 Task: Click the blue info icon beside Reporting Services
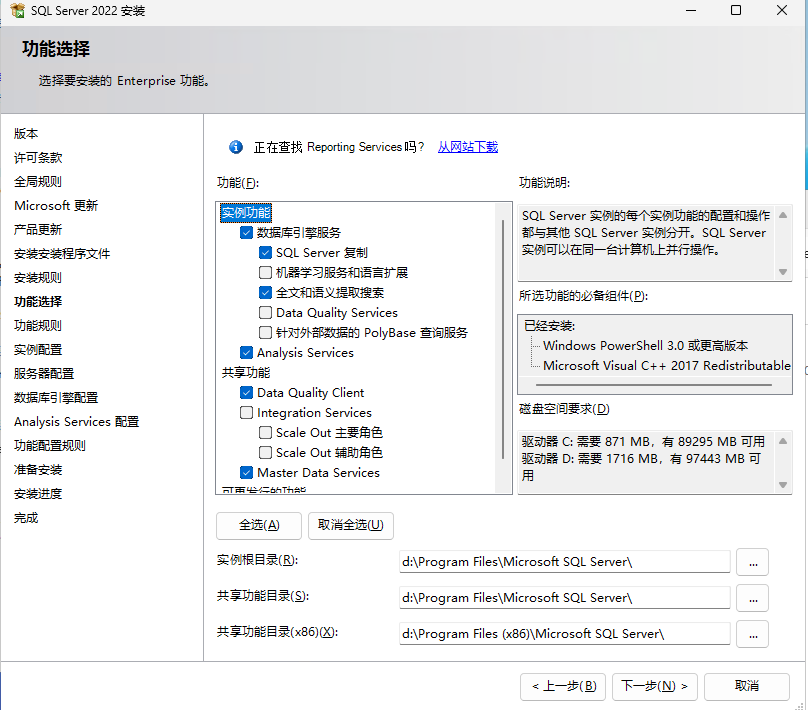click(x=236, y=147)
